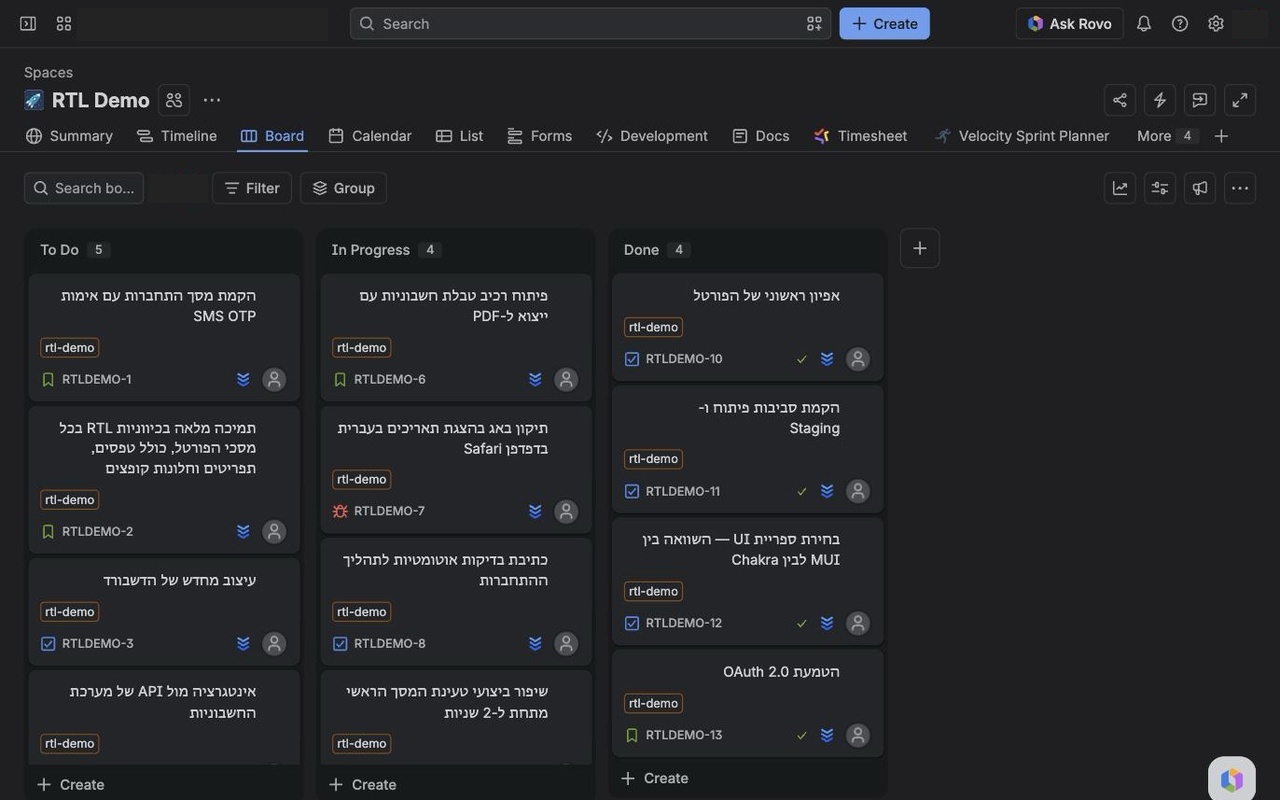The height and width of the screenshot is (800, 1280).
Task: Enter full screen mode icon
Action: tap(1240, 100)
